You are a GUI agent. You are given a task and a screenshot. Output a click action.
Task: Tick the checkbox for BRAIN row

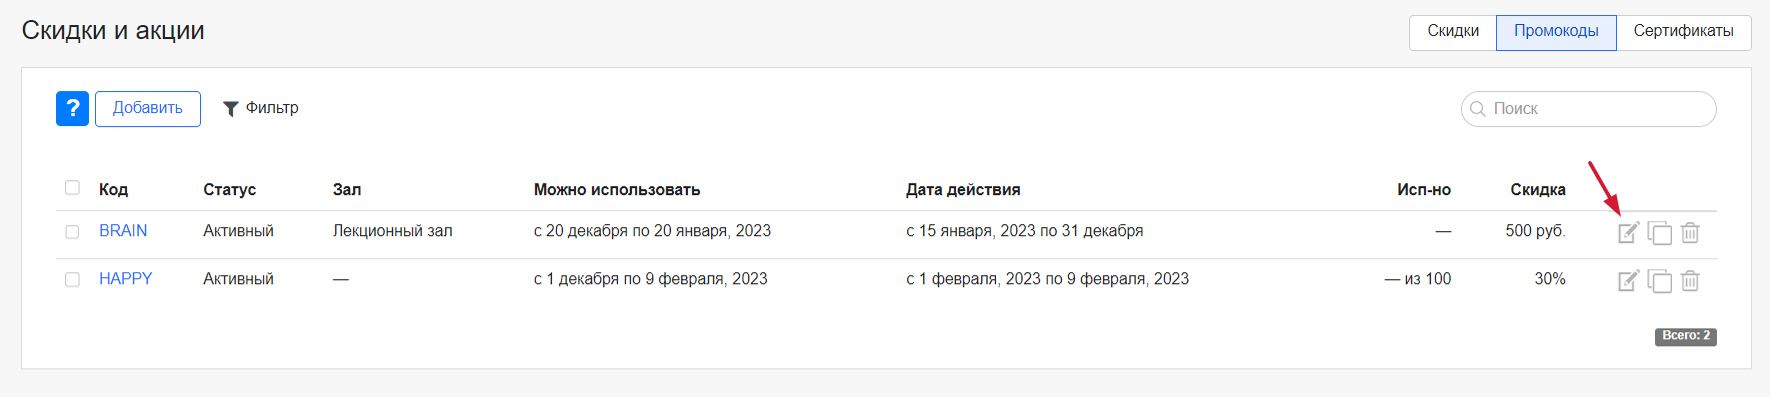click(72, 232)
